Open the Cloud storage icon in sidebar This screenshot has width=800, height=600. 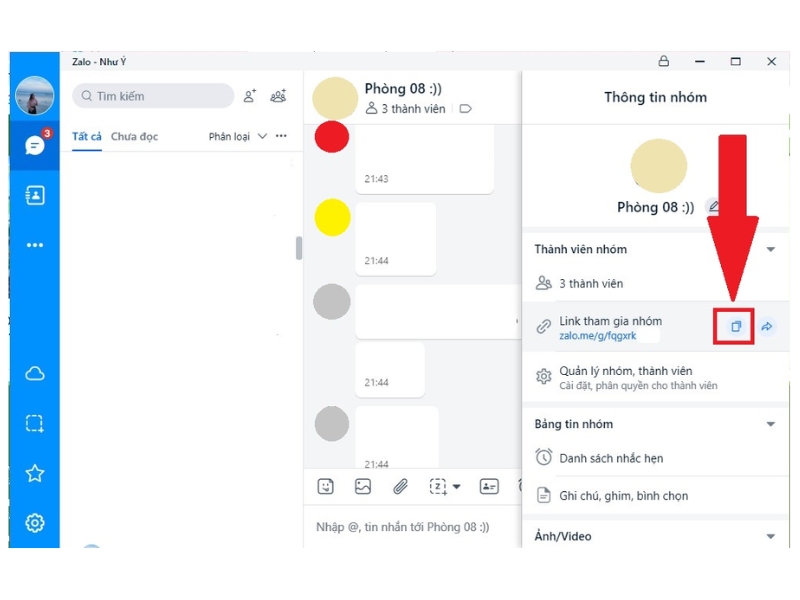pyautogui.click(x=35, y=373)
